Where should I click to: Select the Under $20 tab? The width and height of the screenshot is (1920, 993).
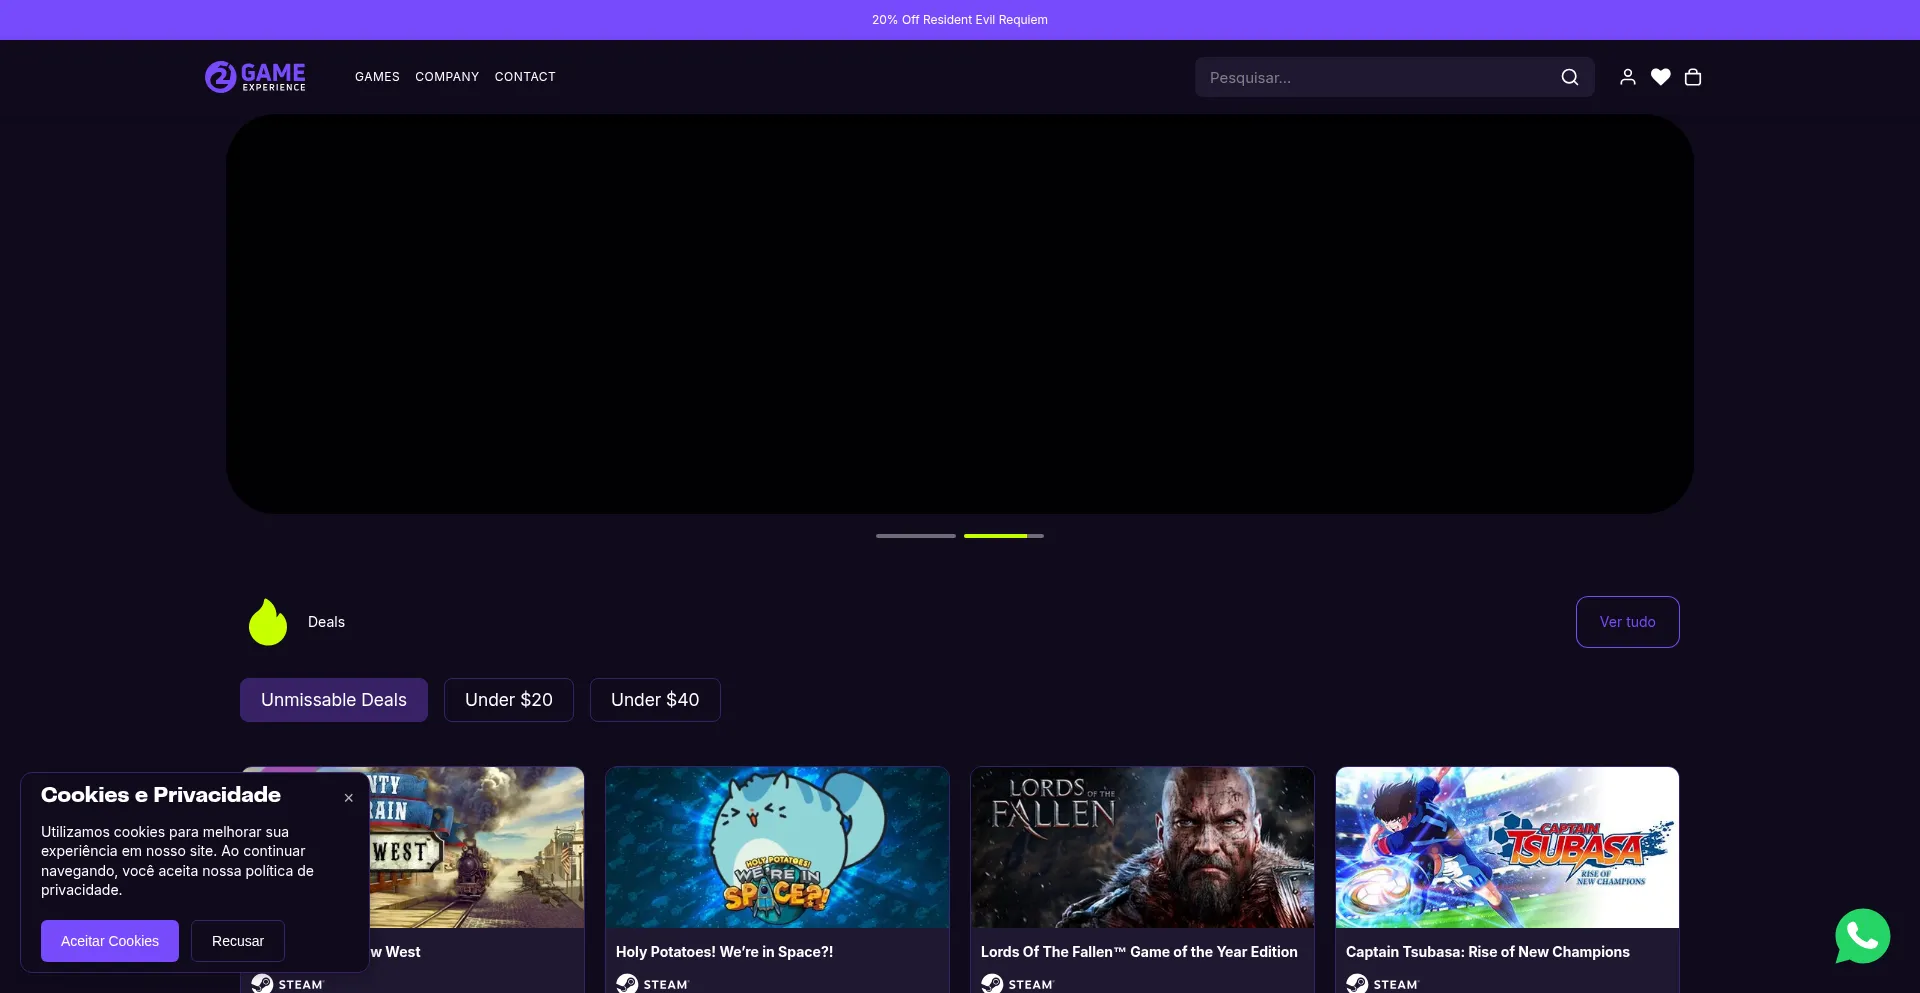[509, 700]
